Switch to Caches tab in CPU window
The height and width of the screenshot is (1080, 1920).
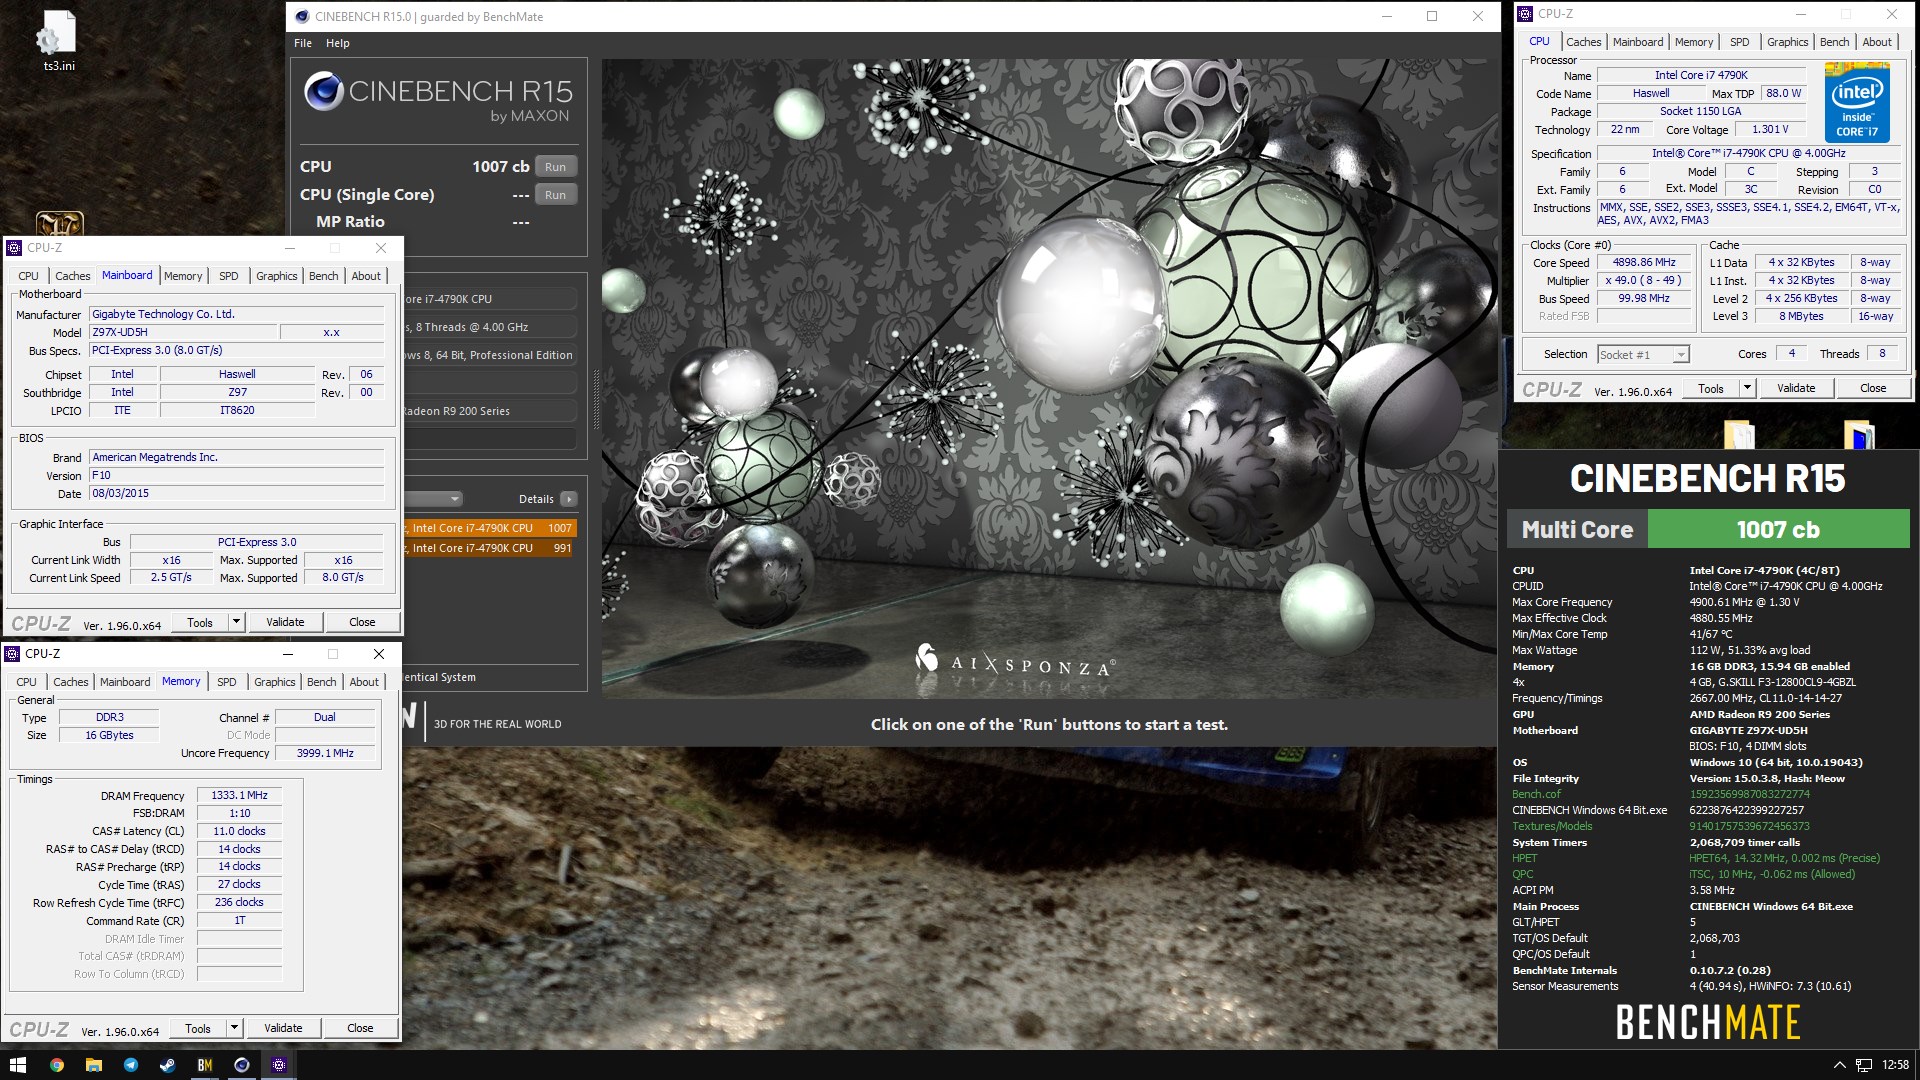[x=1583, y=42]
